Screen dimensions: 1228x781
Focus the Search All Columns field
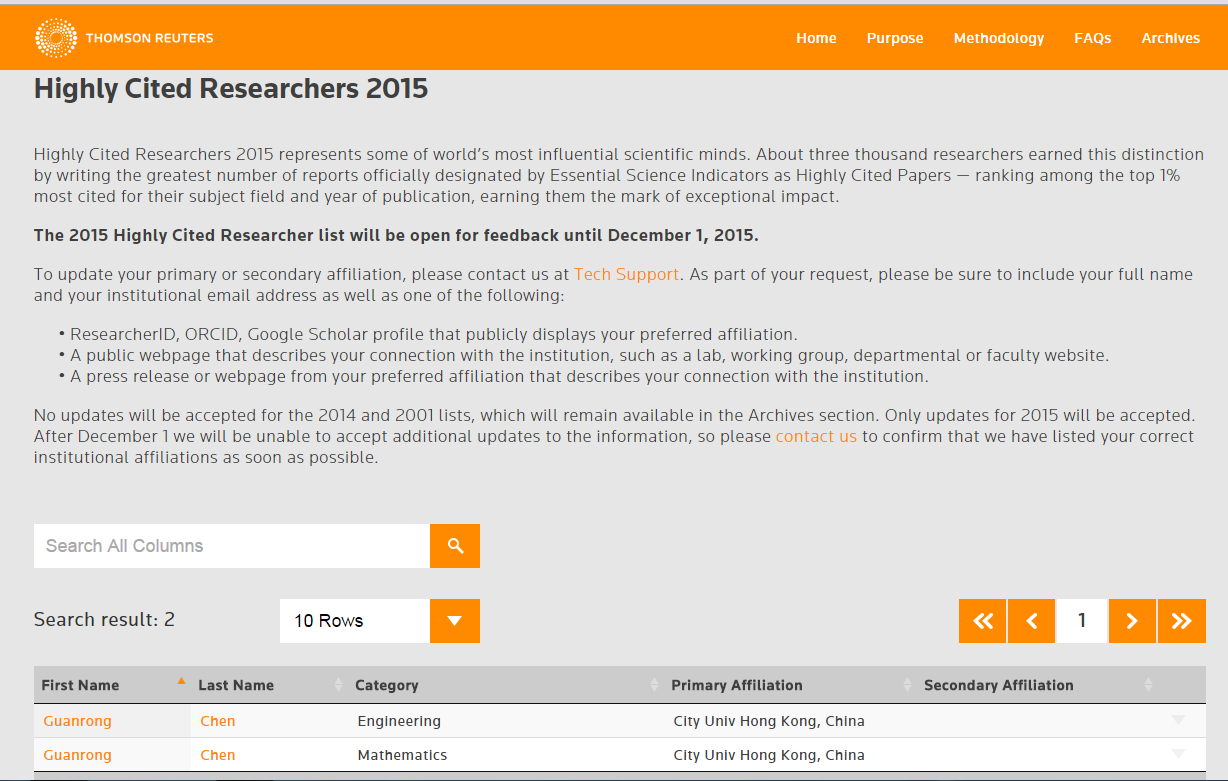click(x=232, y=546)
